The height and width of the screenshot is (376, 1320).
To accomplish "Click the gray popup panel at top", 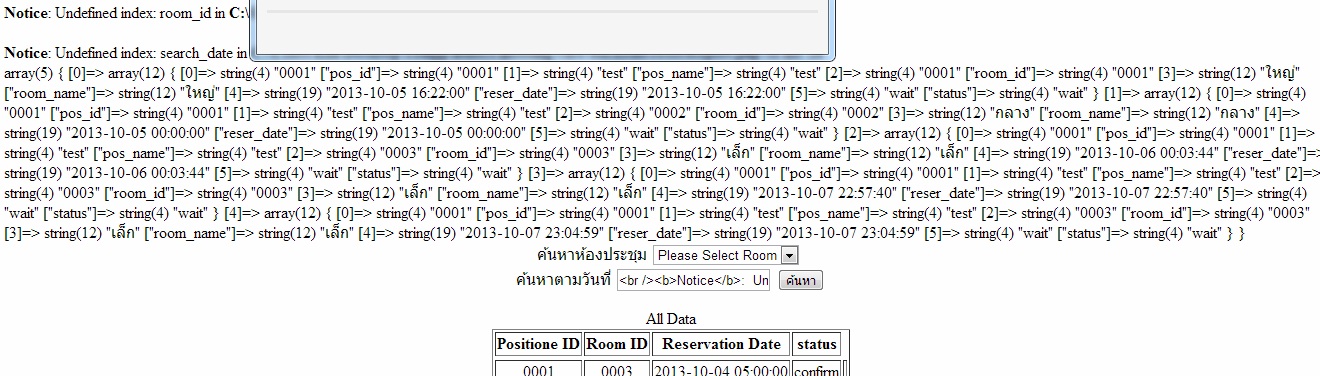I will [539, 26].
